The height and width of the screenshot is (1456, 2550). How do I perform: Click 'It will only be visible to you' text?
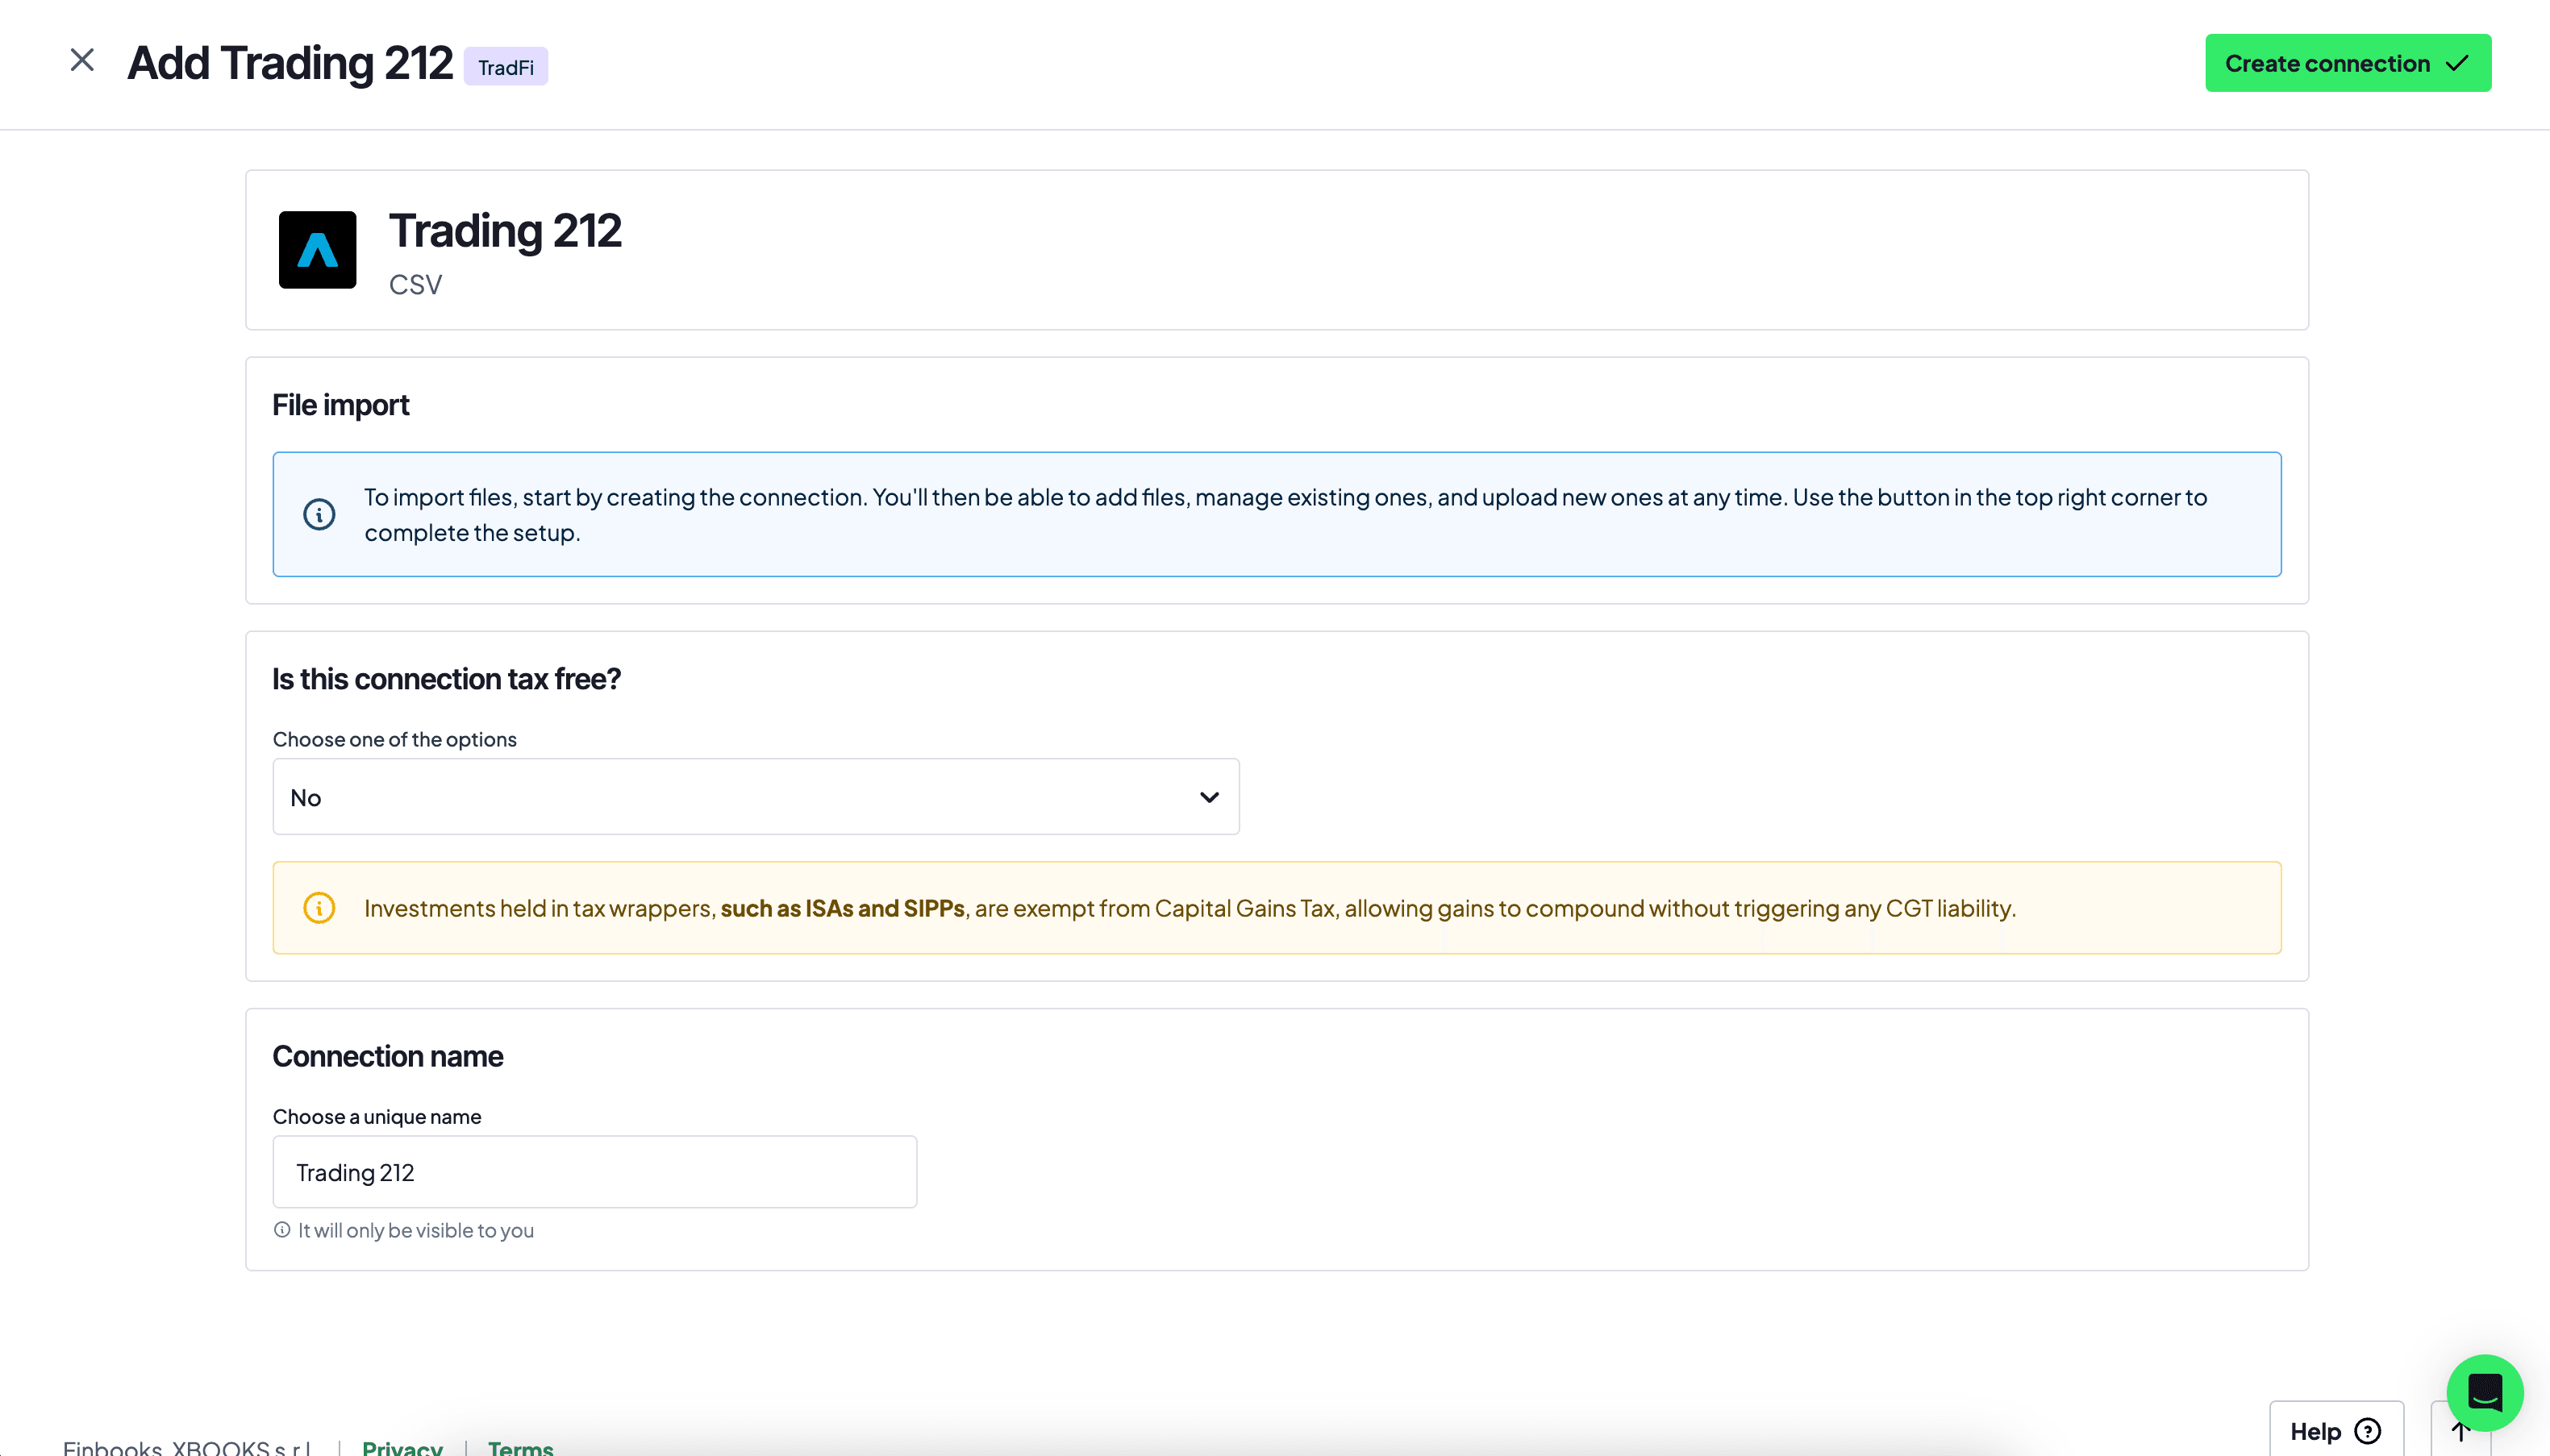tap(416, 1230)
